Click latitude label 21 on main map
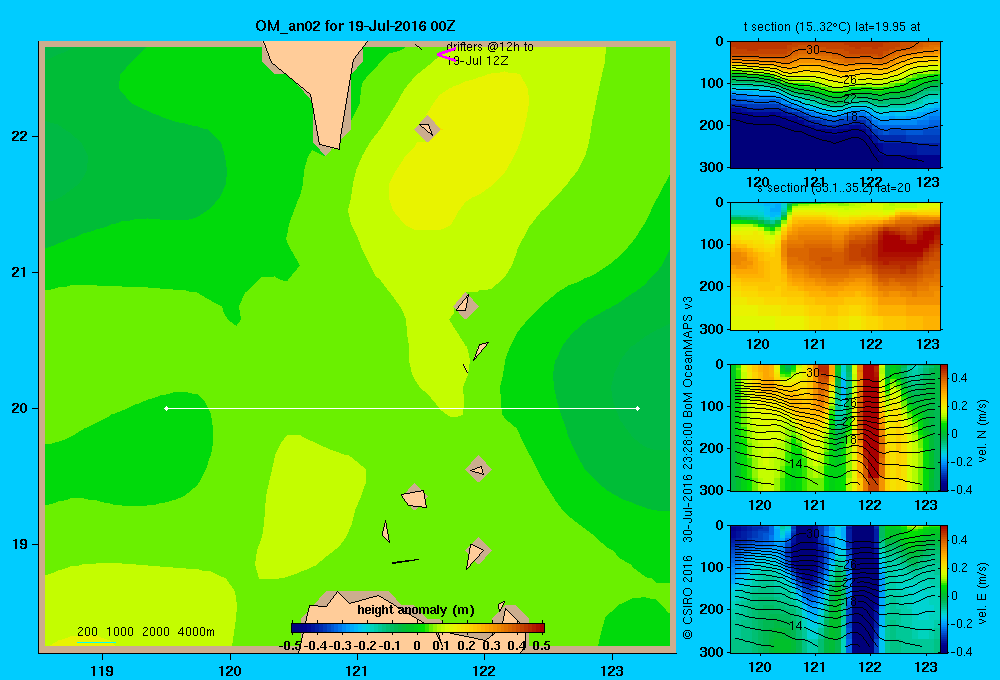 pos(20,272)
